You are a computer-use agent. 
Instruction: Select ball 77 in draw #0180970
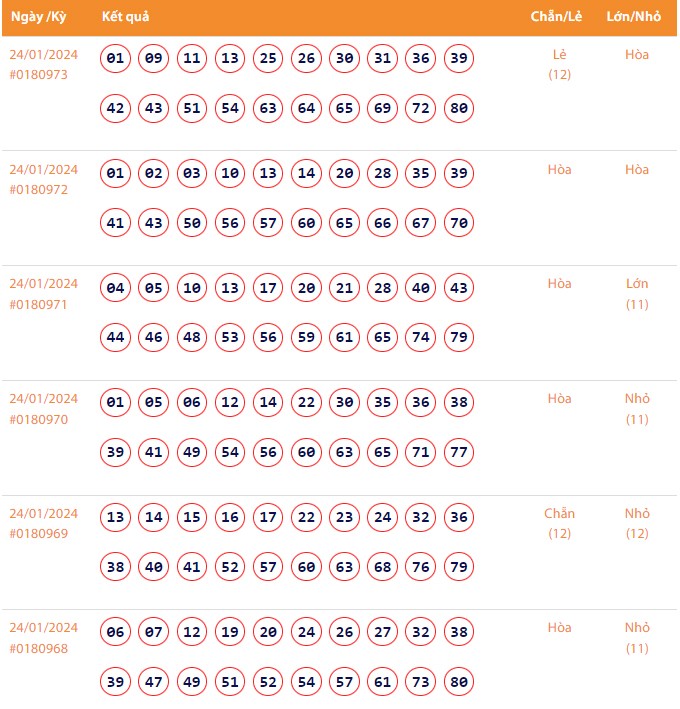[459, 452]
